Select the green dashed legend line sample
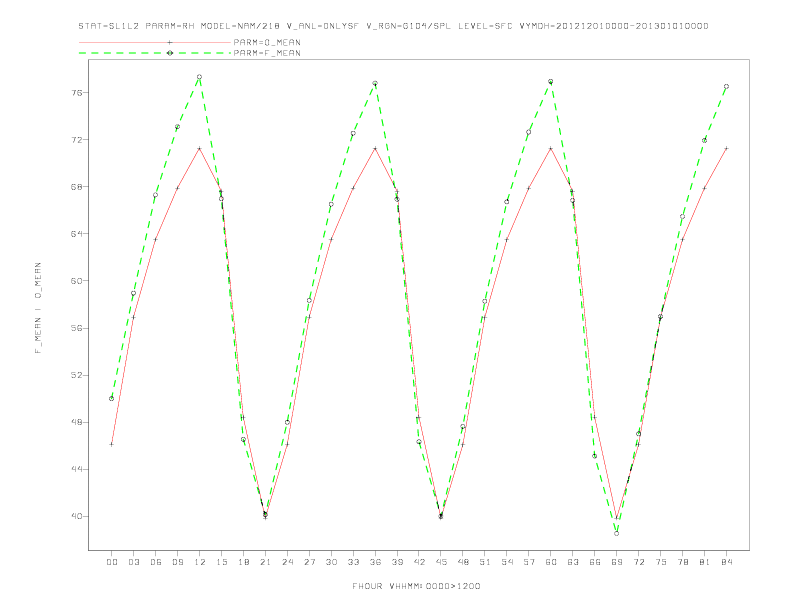792x612 pixels. pos(155,53)
